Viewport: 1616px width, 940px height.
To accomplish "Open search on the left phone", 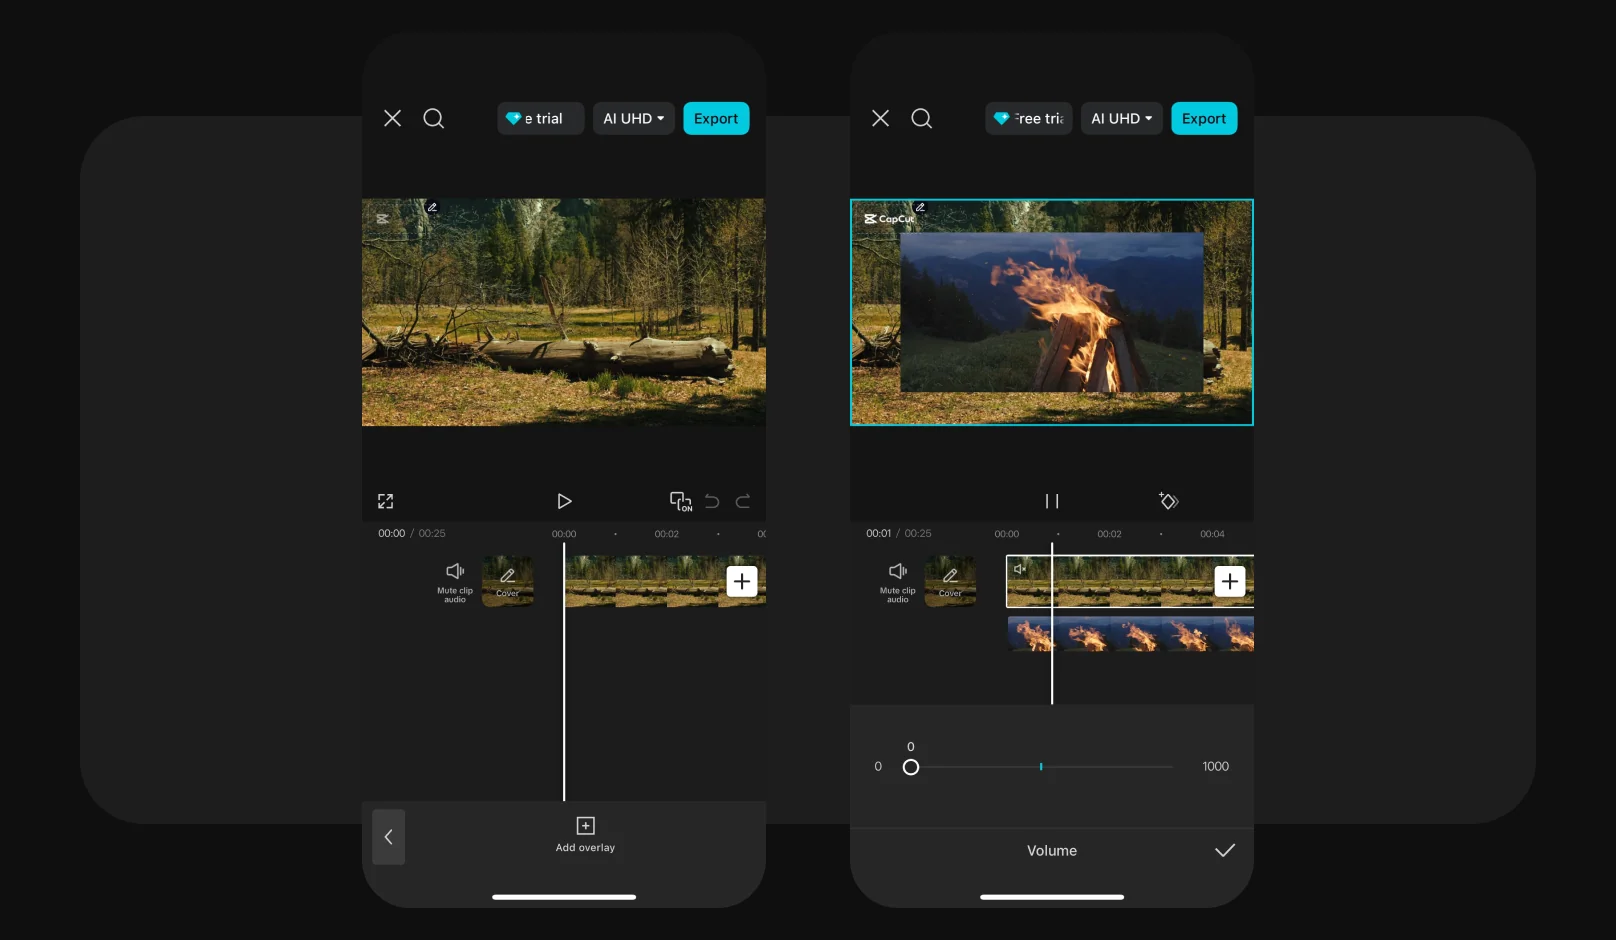I will pyautogui.click(x=433, y=118).
